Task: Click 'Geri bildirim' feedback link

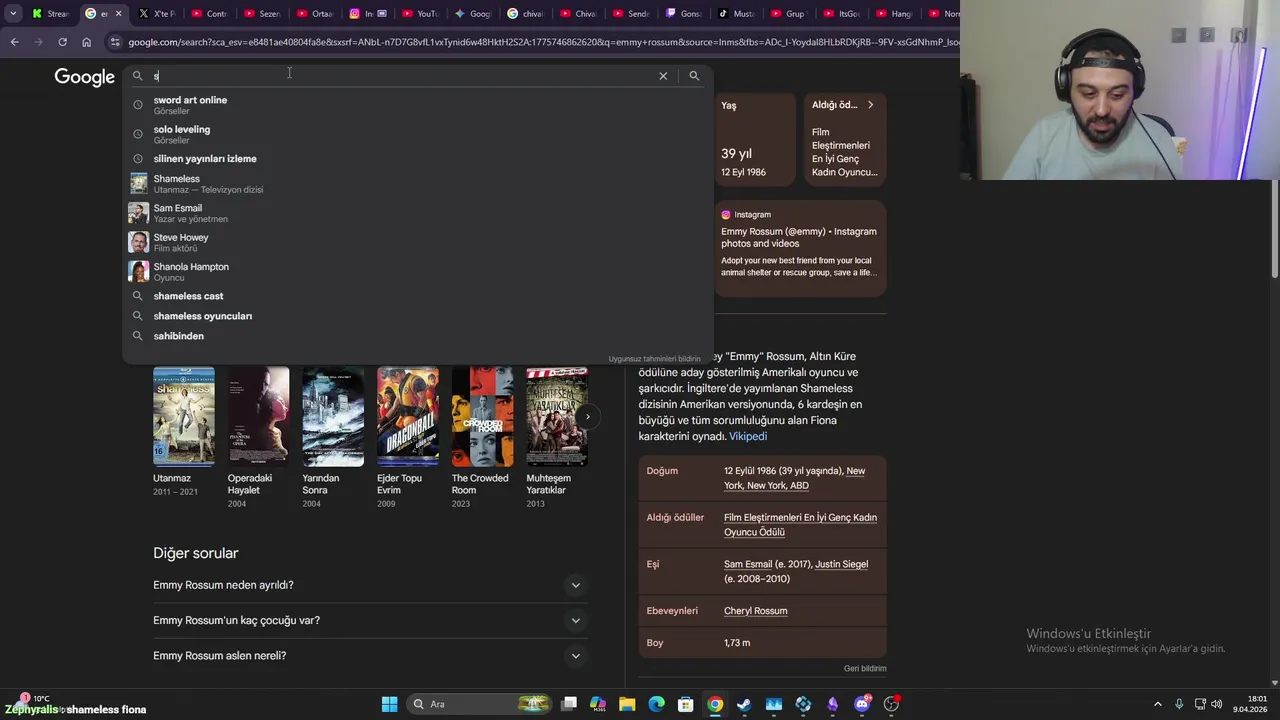Action: 865,668
